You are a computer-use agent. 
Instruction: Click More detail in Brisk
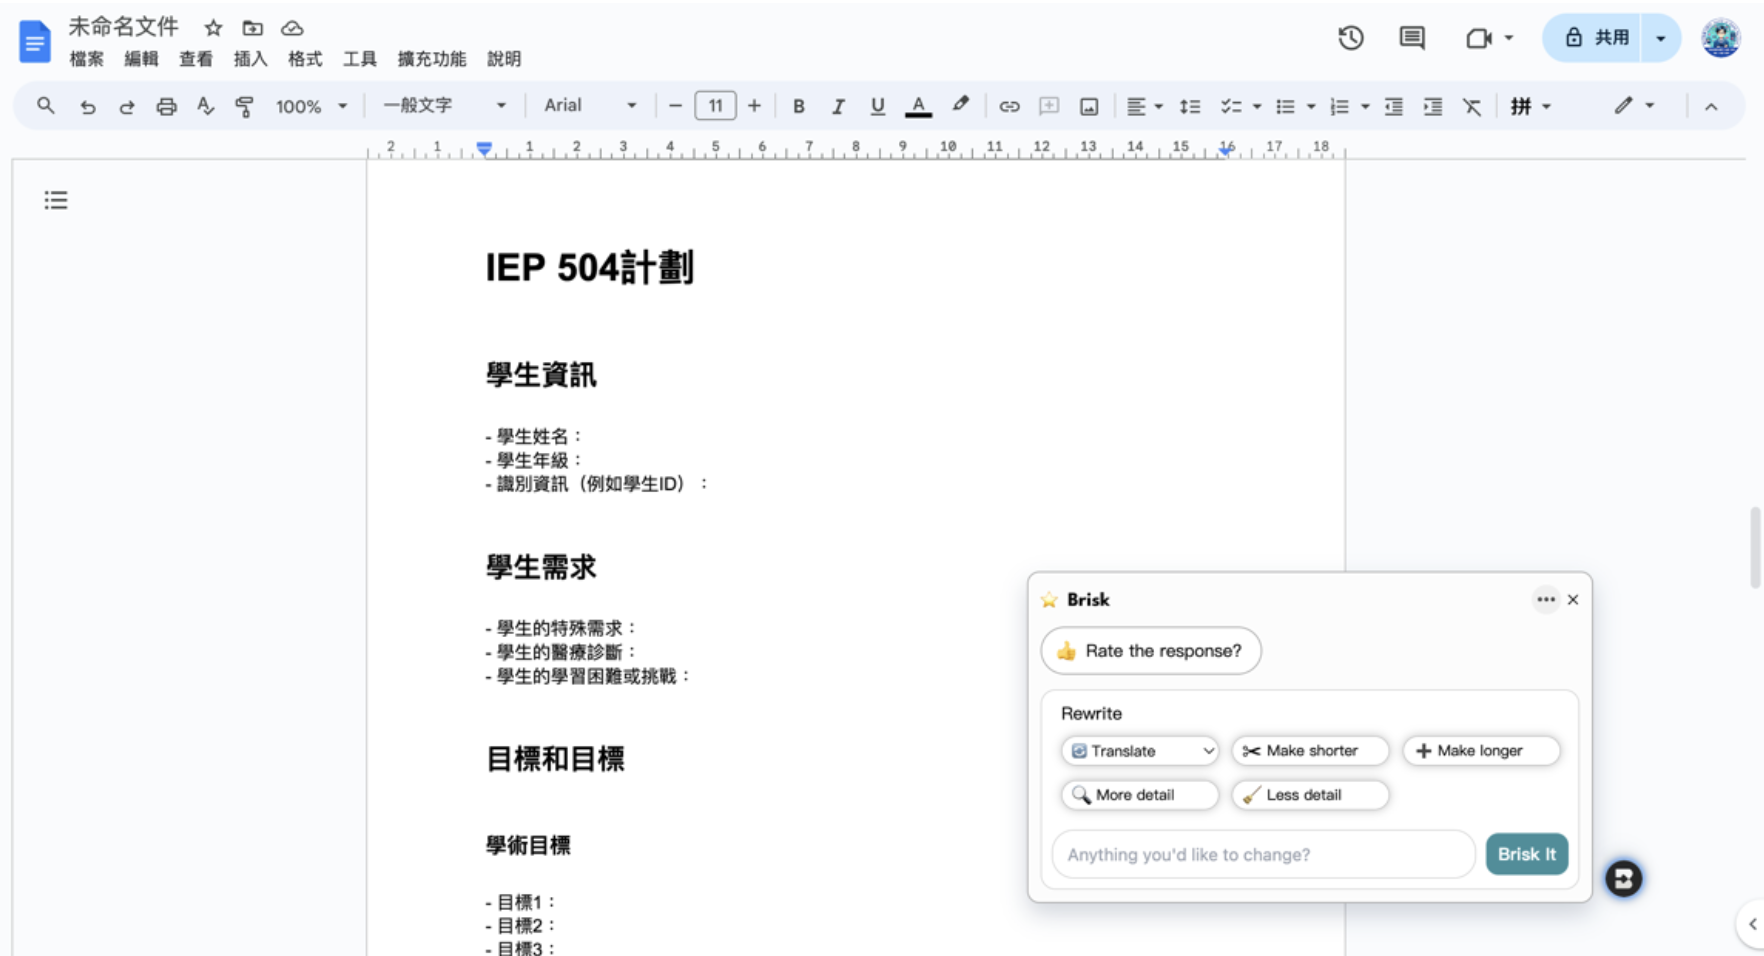coord(1140,795)
